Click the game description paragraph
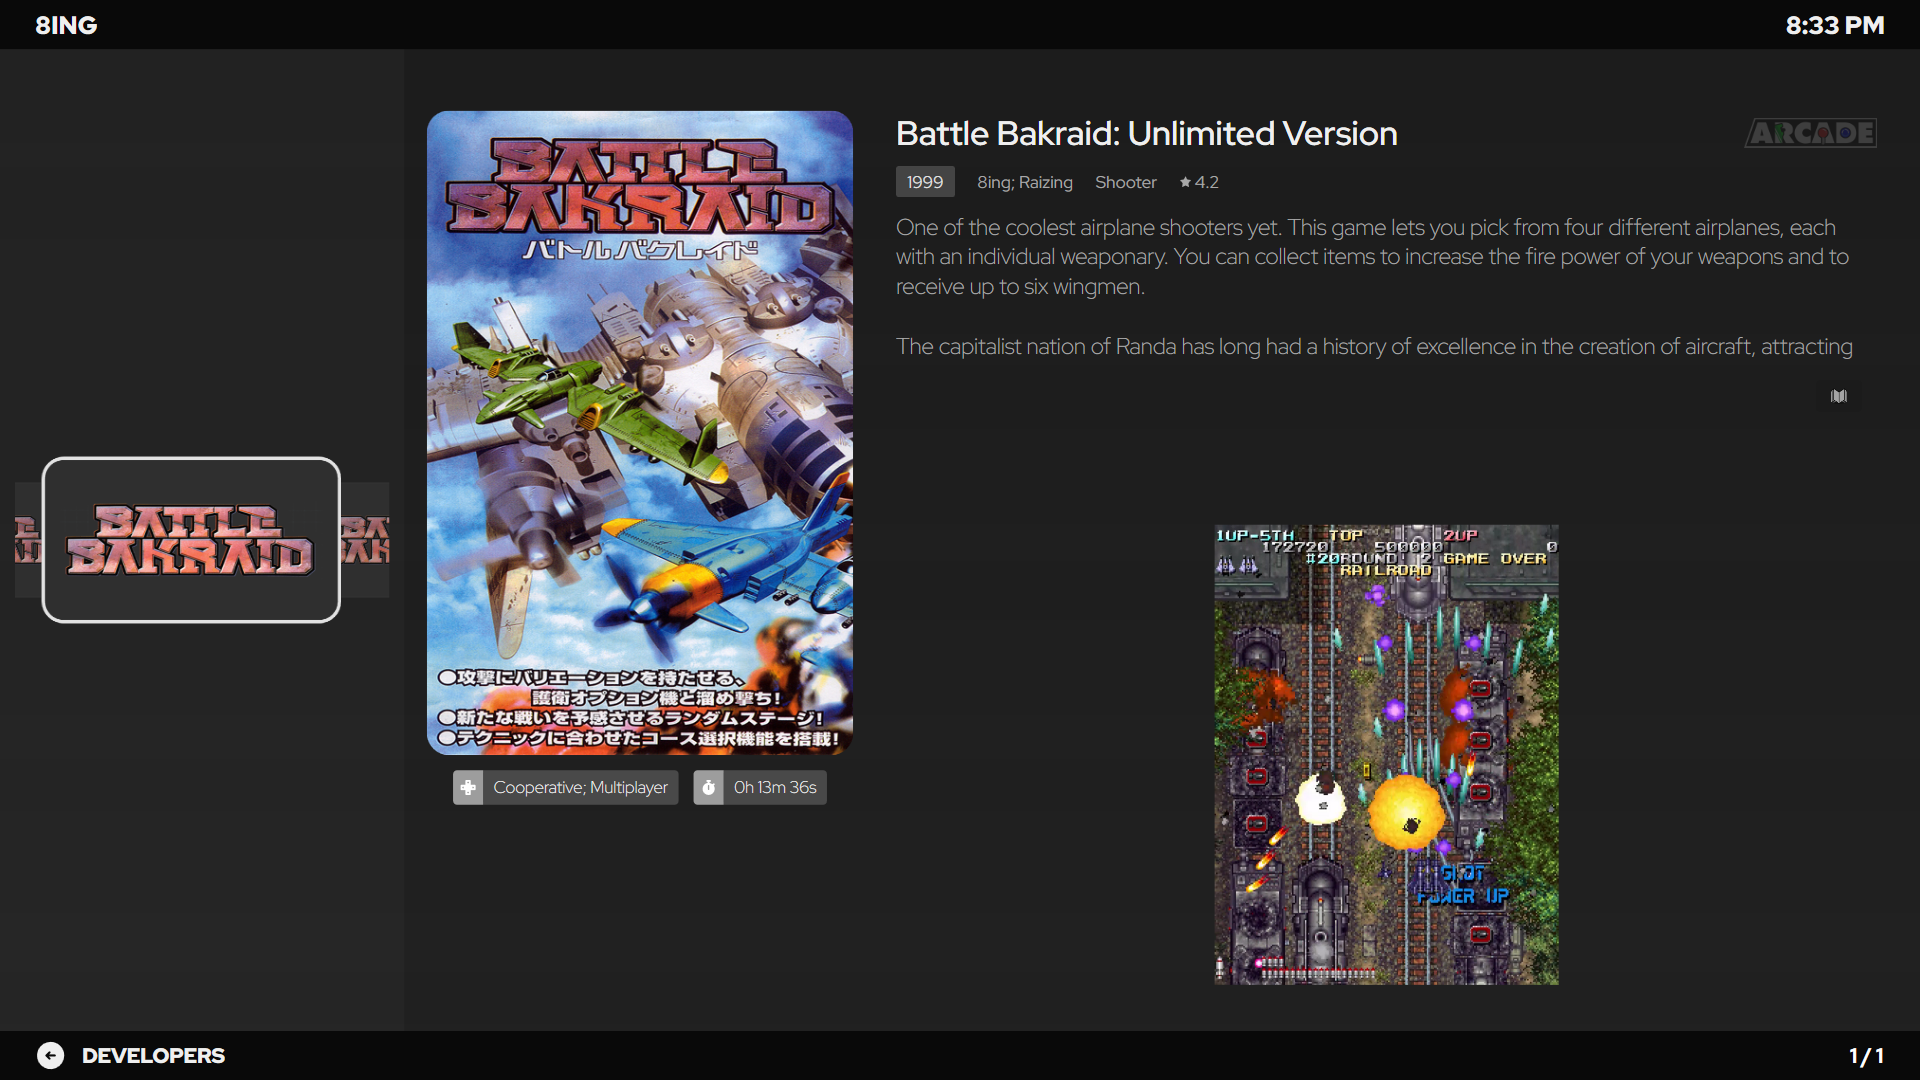Viewport: 1920px width, 1080px height. tap(1372, 257)
